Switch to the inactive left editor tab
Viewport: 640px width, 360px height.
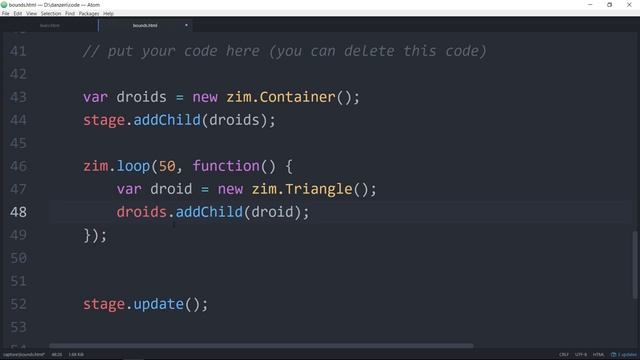click(x=49, y=25)
